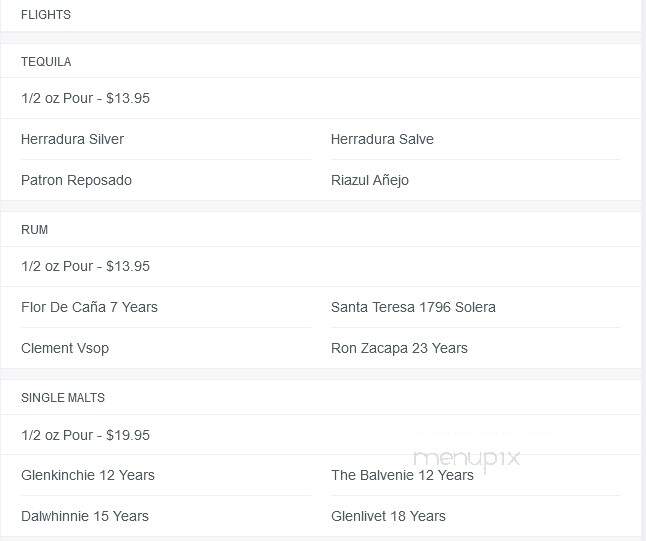Select Ron Zacapa 23 Years

pyautogui.click(x=399, y=348)
